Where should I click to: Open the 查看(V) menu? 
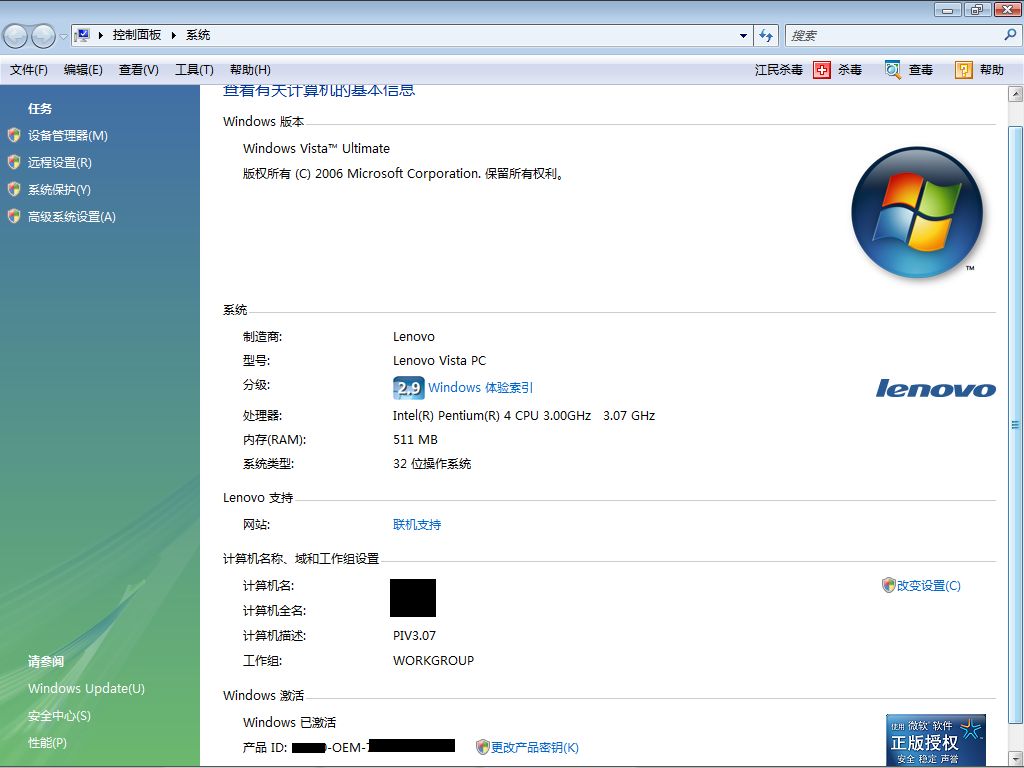pos(138,70)
